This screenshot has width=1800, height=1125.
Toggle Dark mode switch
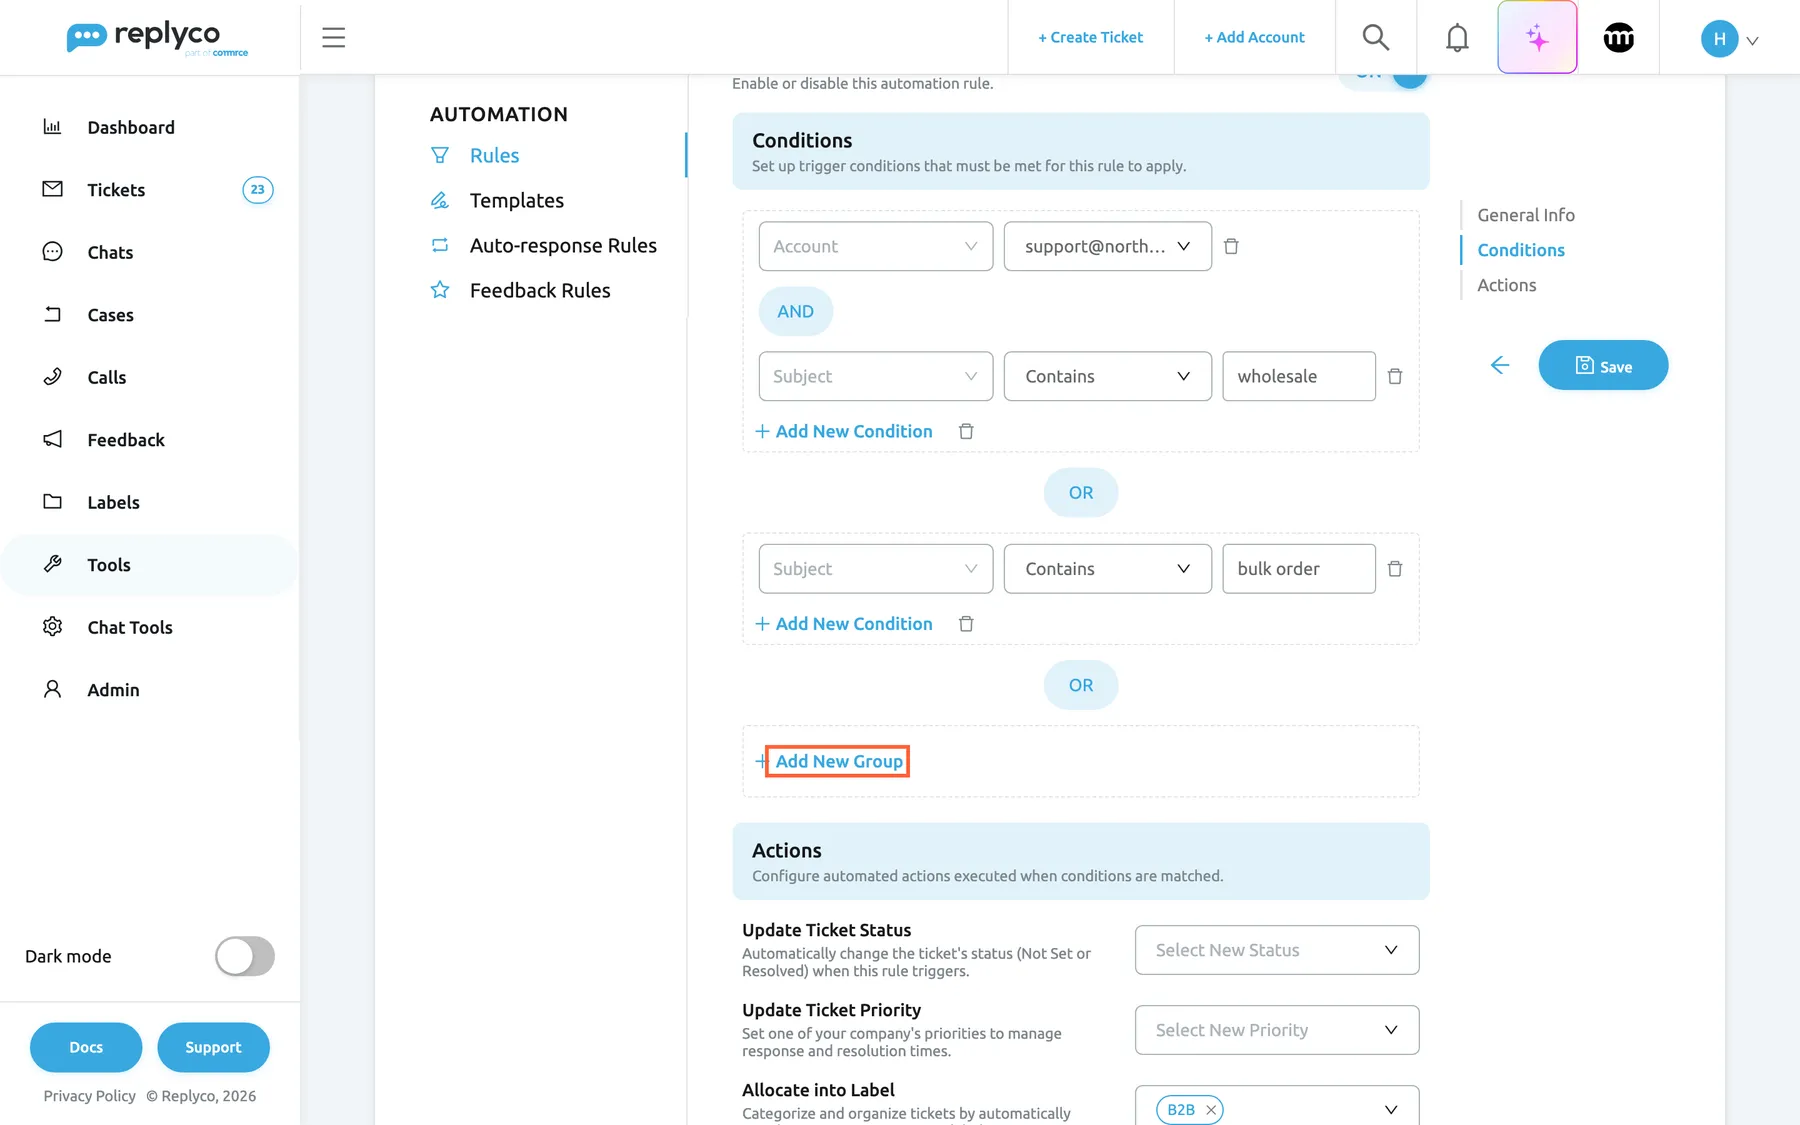[245, 956]
